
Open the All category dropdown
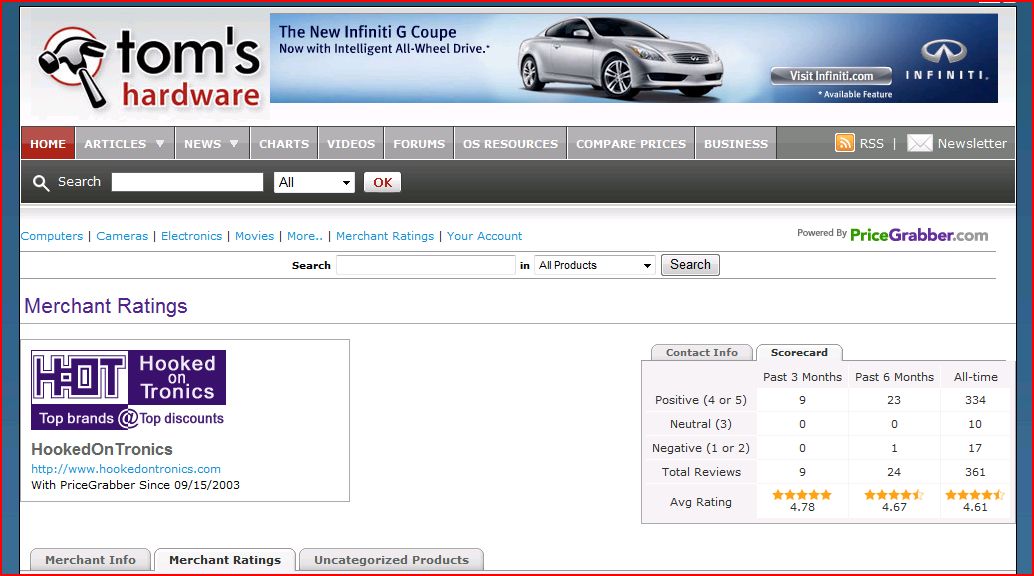pyautogui.click(x=314, y=183)
